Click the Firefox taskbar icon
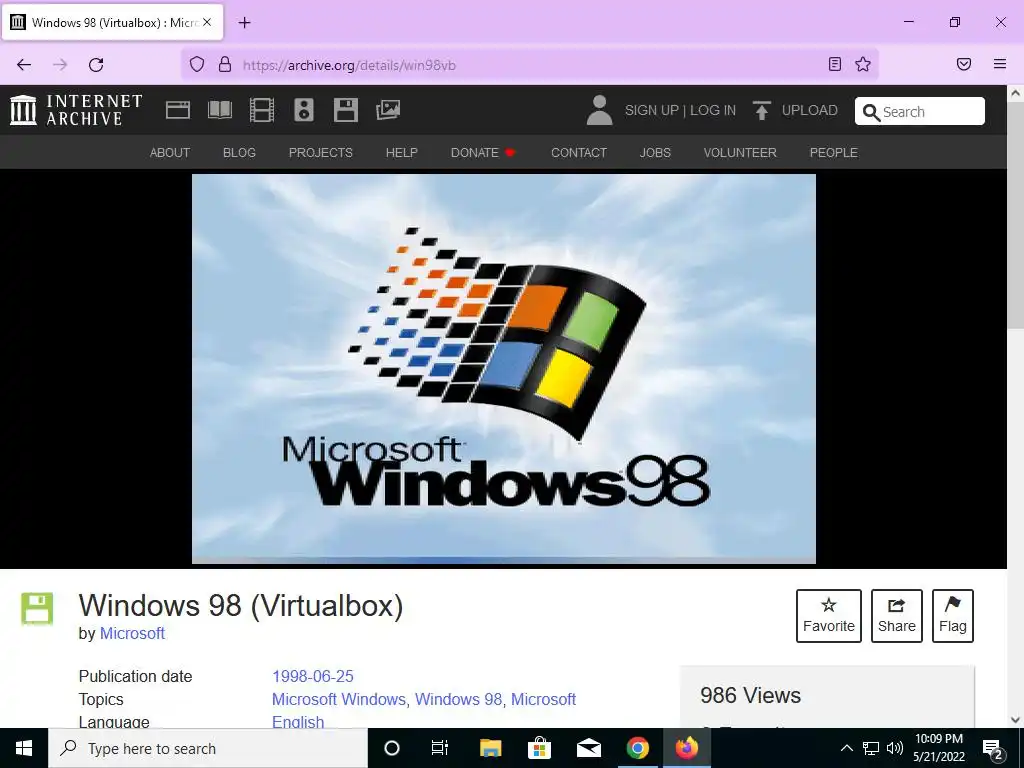 coord(687,748)
